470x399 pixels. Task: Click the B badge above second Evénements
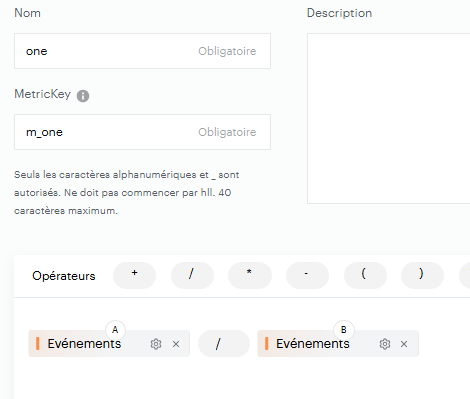click(x=344, y=330)
